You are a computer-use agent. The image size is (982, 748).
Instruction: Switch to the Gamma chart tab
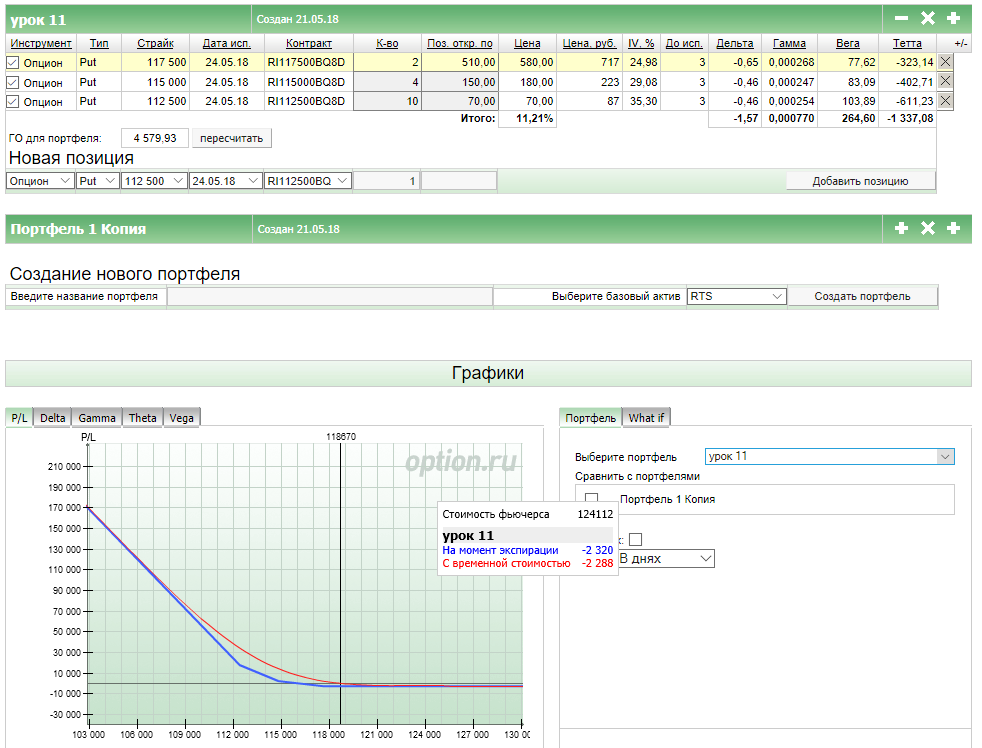(x=97, y=418)
